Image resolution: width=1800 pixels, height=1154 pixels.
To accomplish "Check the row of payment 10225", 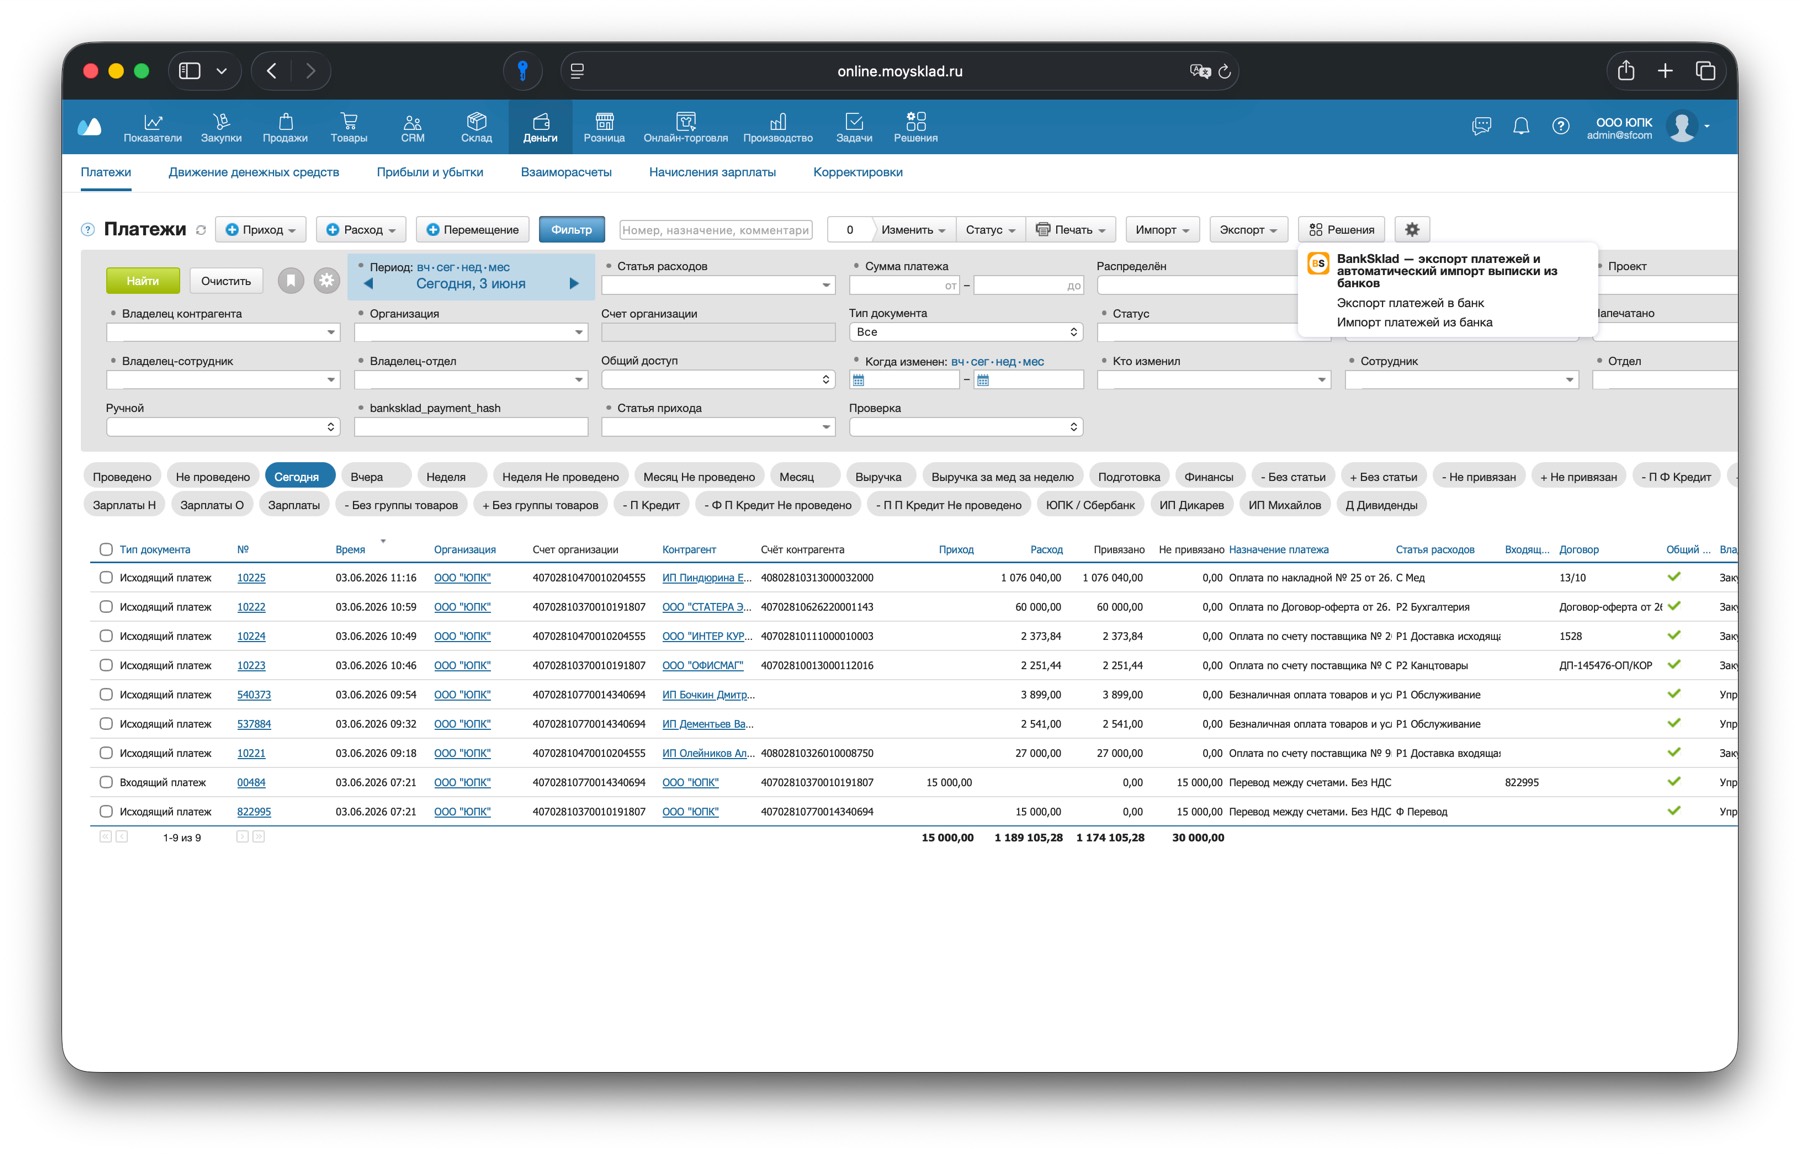I will [106, 577].
